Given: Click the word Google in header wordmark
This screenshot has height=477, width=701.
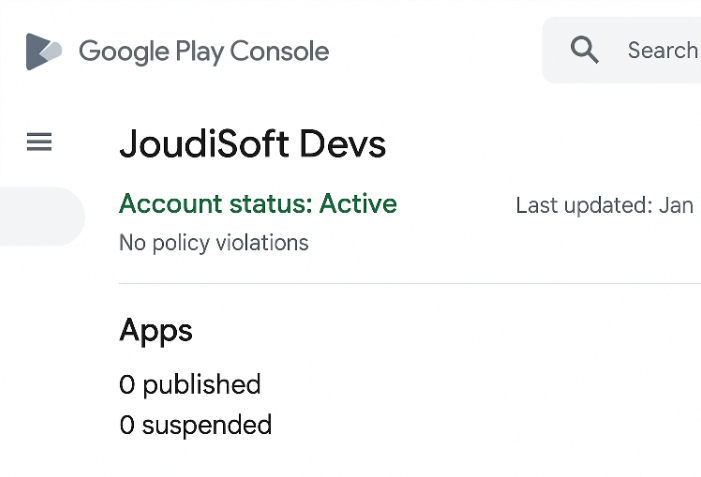Looking at the screenshot, I should pyautogui.click(x=124, y=52).
